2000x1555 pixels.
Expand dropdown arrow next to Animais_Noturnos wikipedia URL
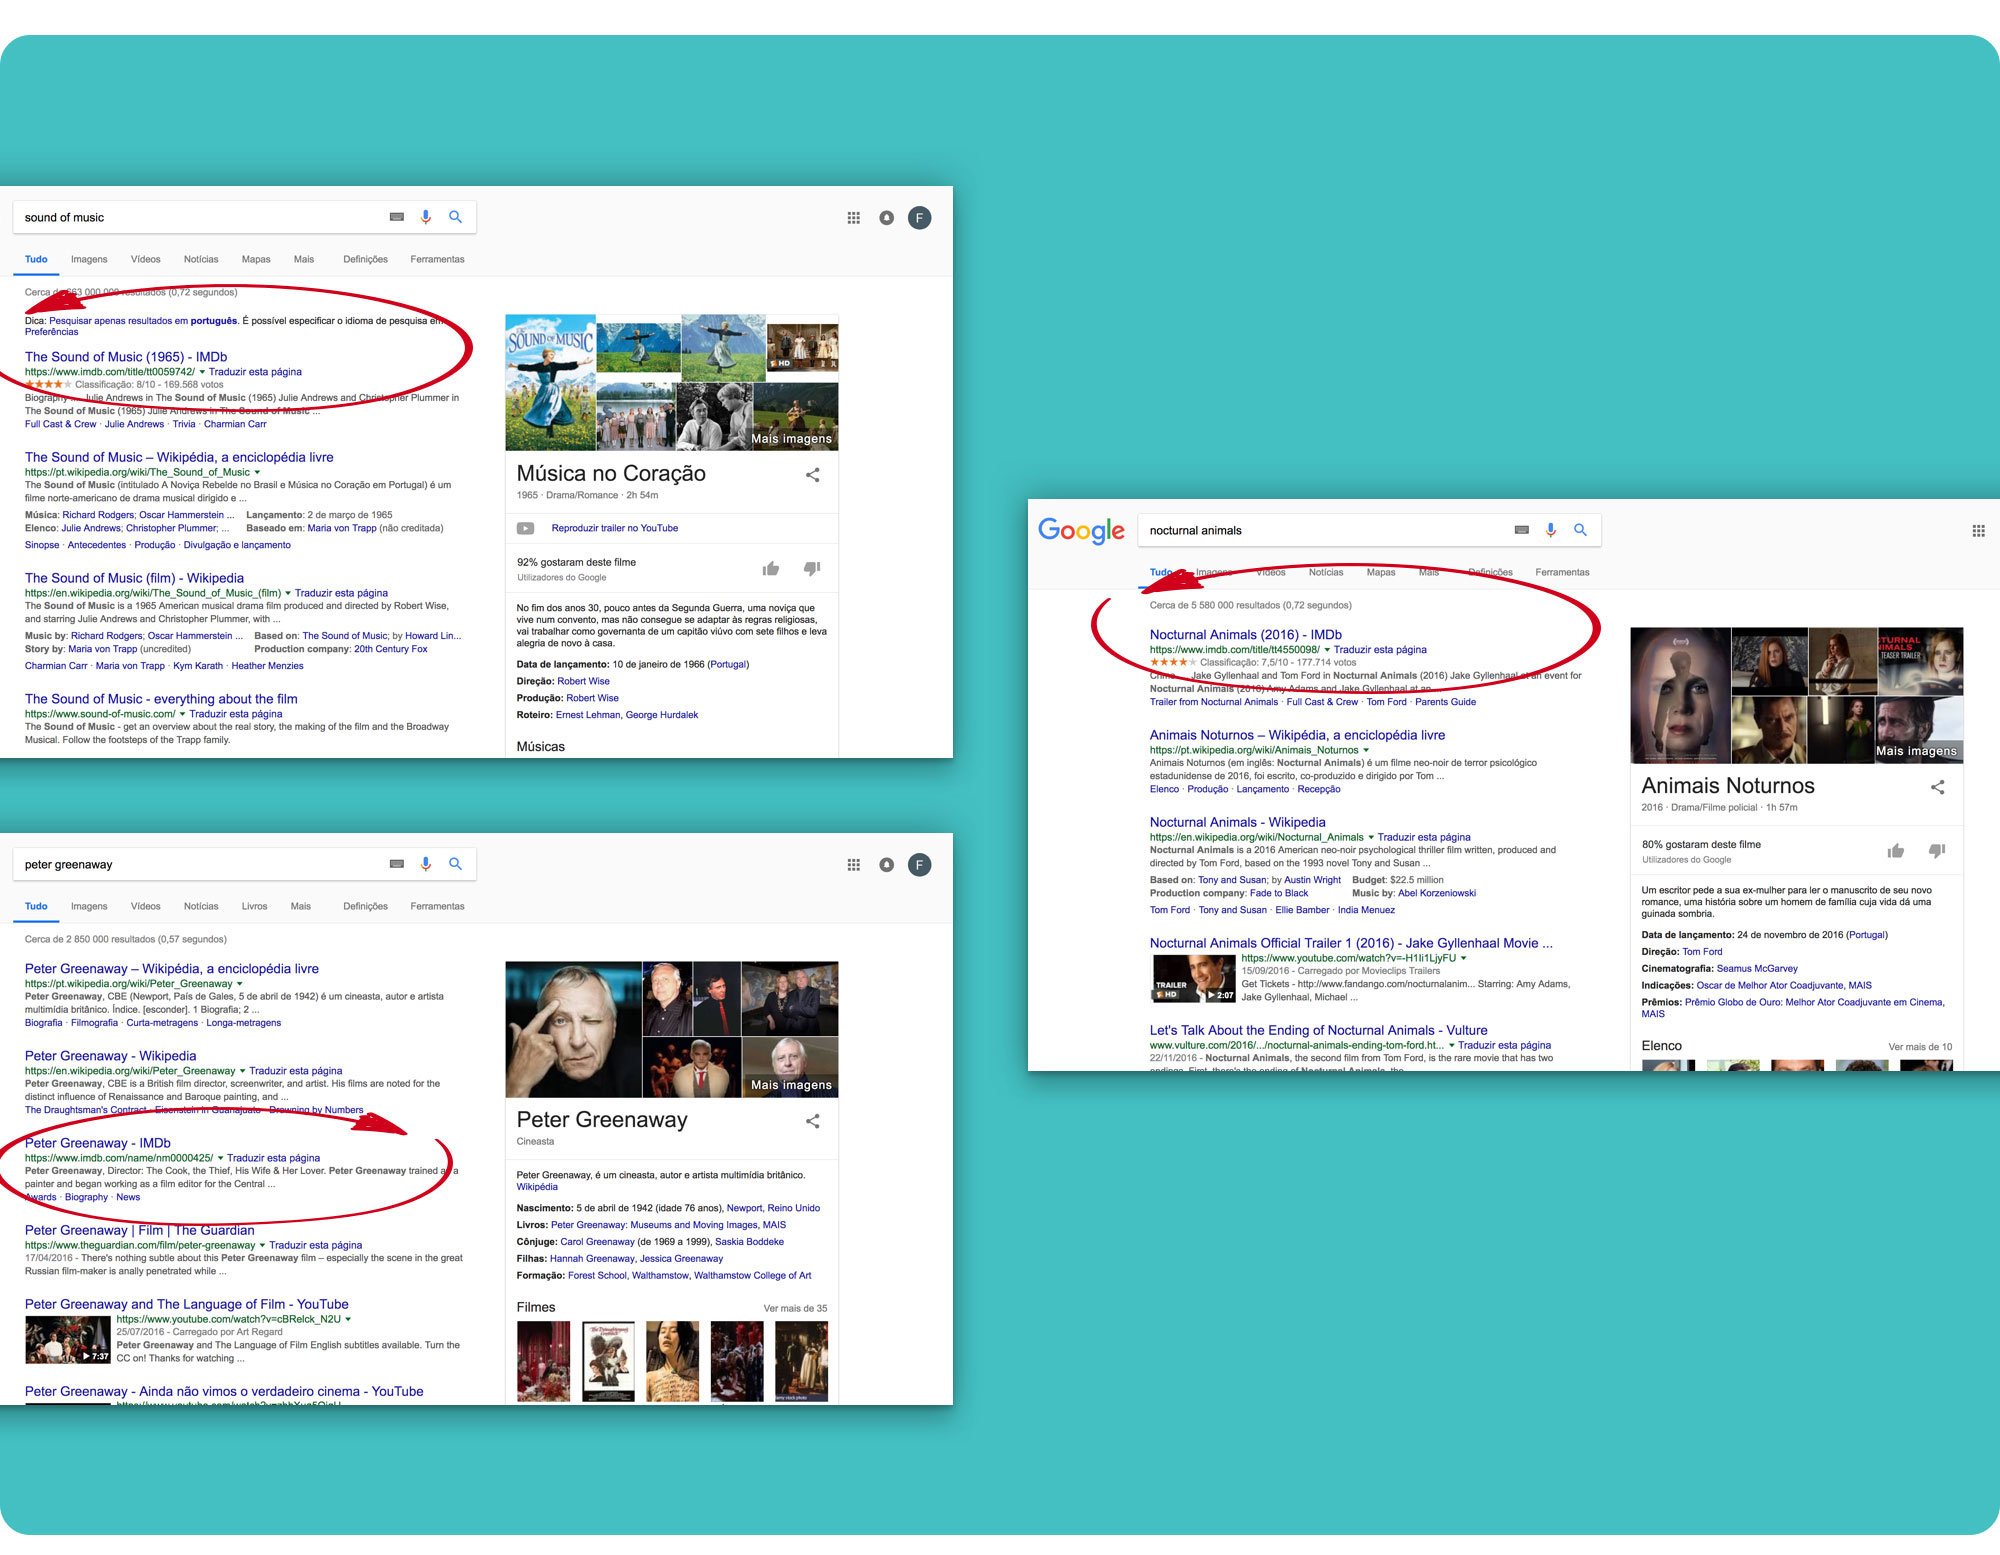tap(1366, 750)
